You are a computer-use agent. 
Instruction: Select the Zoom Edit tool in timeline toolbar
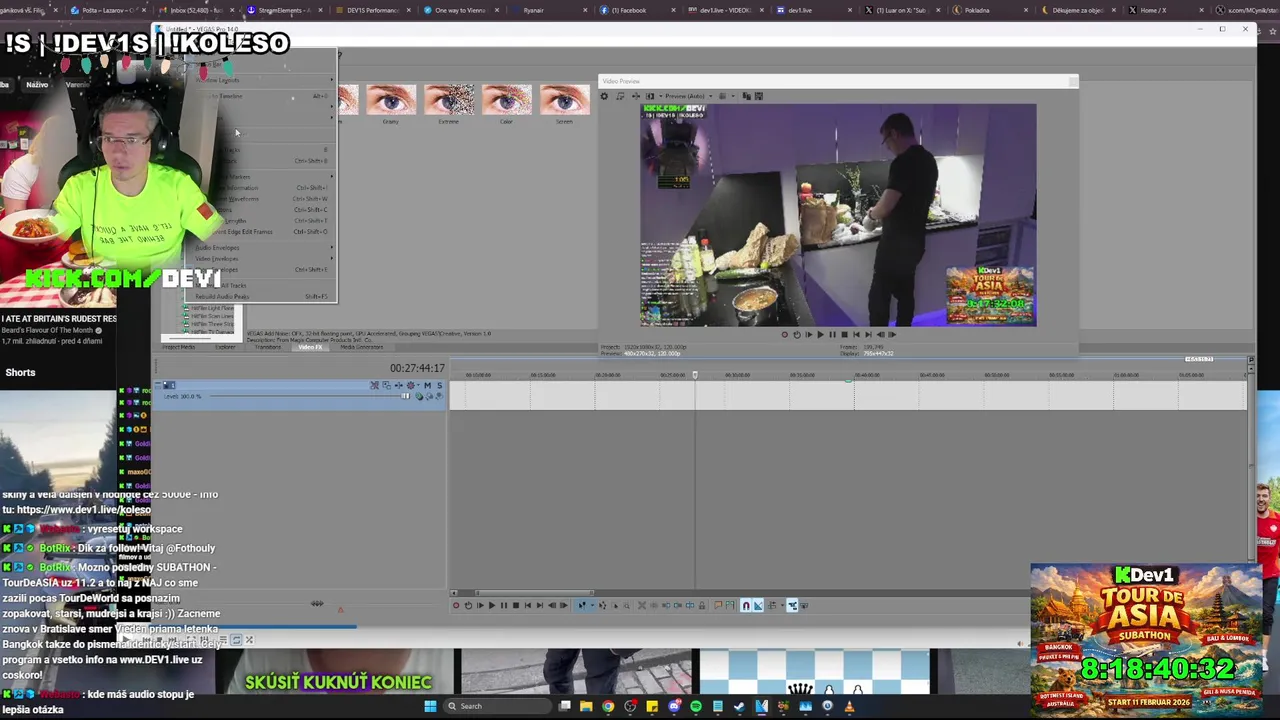click(x=627, y=605)
